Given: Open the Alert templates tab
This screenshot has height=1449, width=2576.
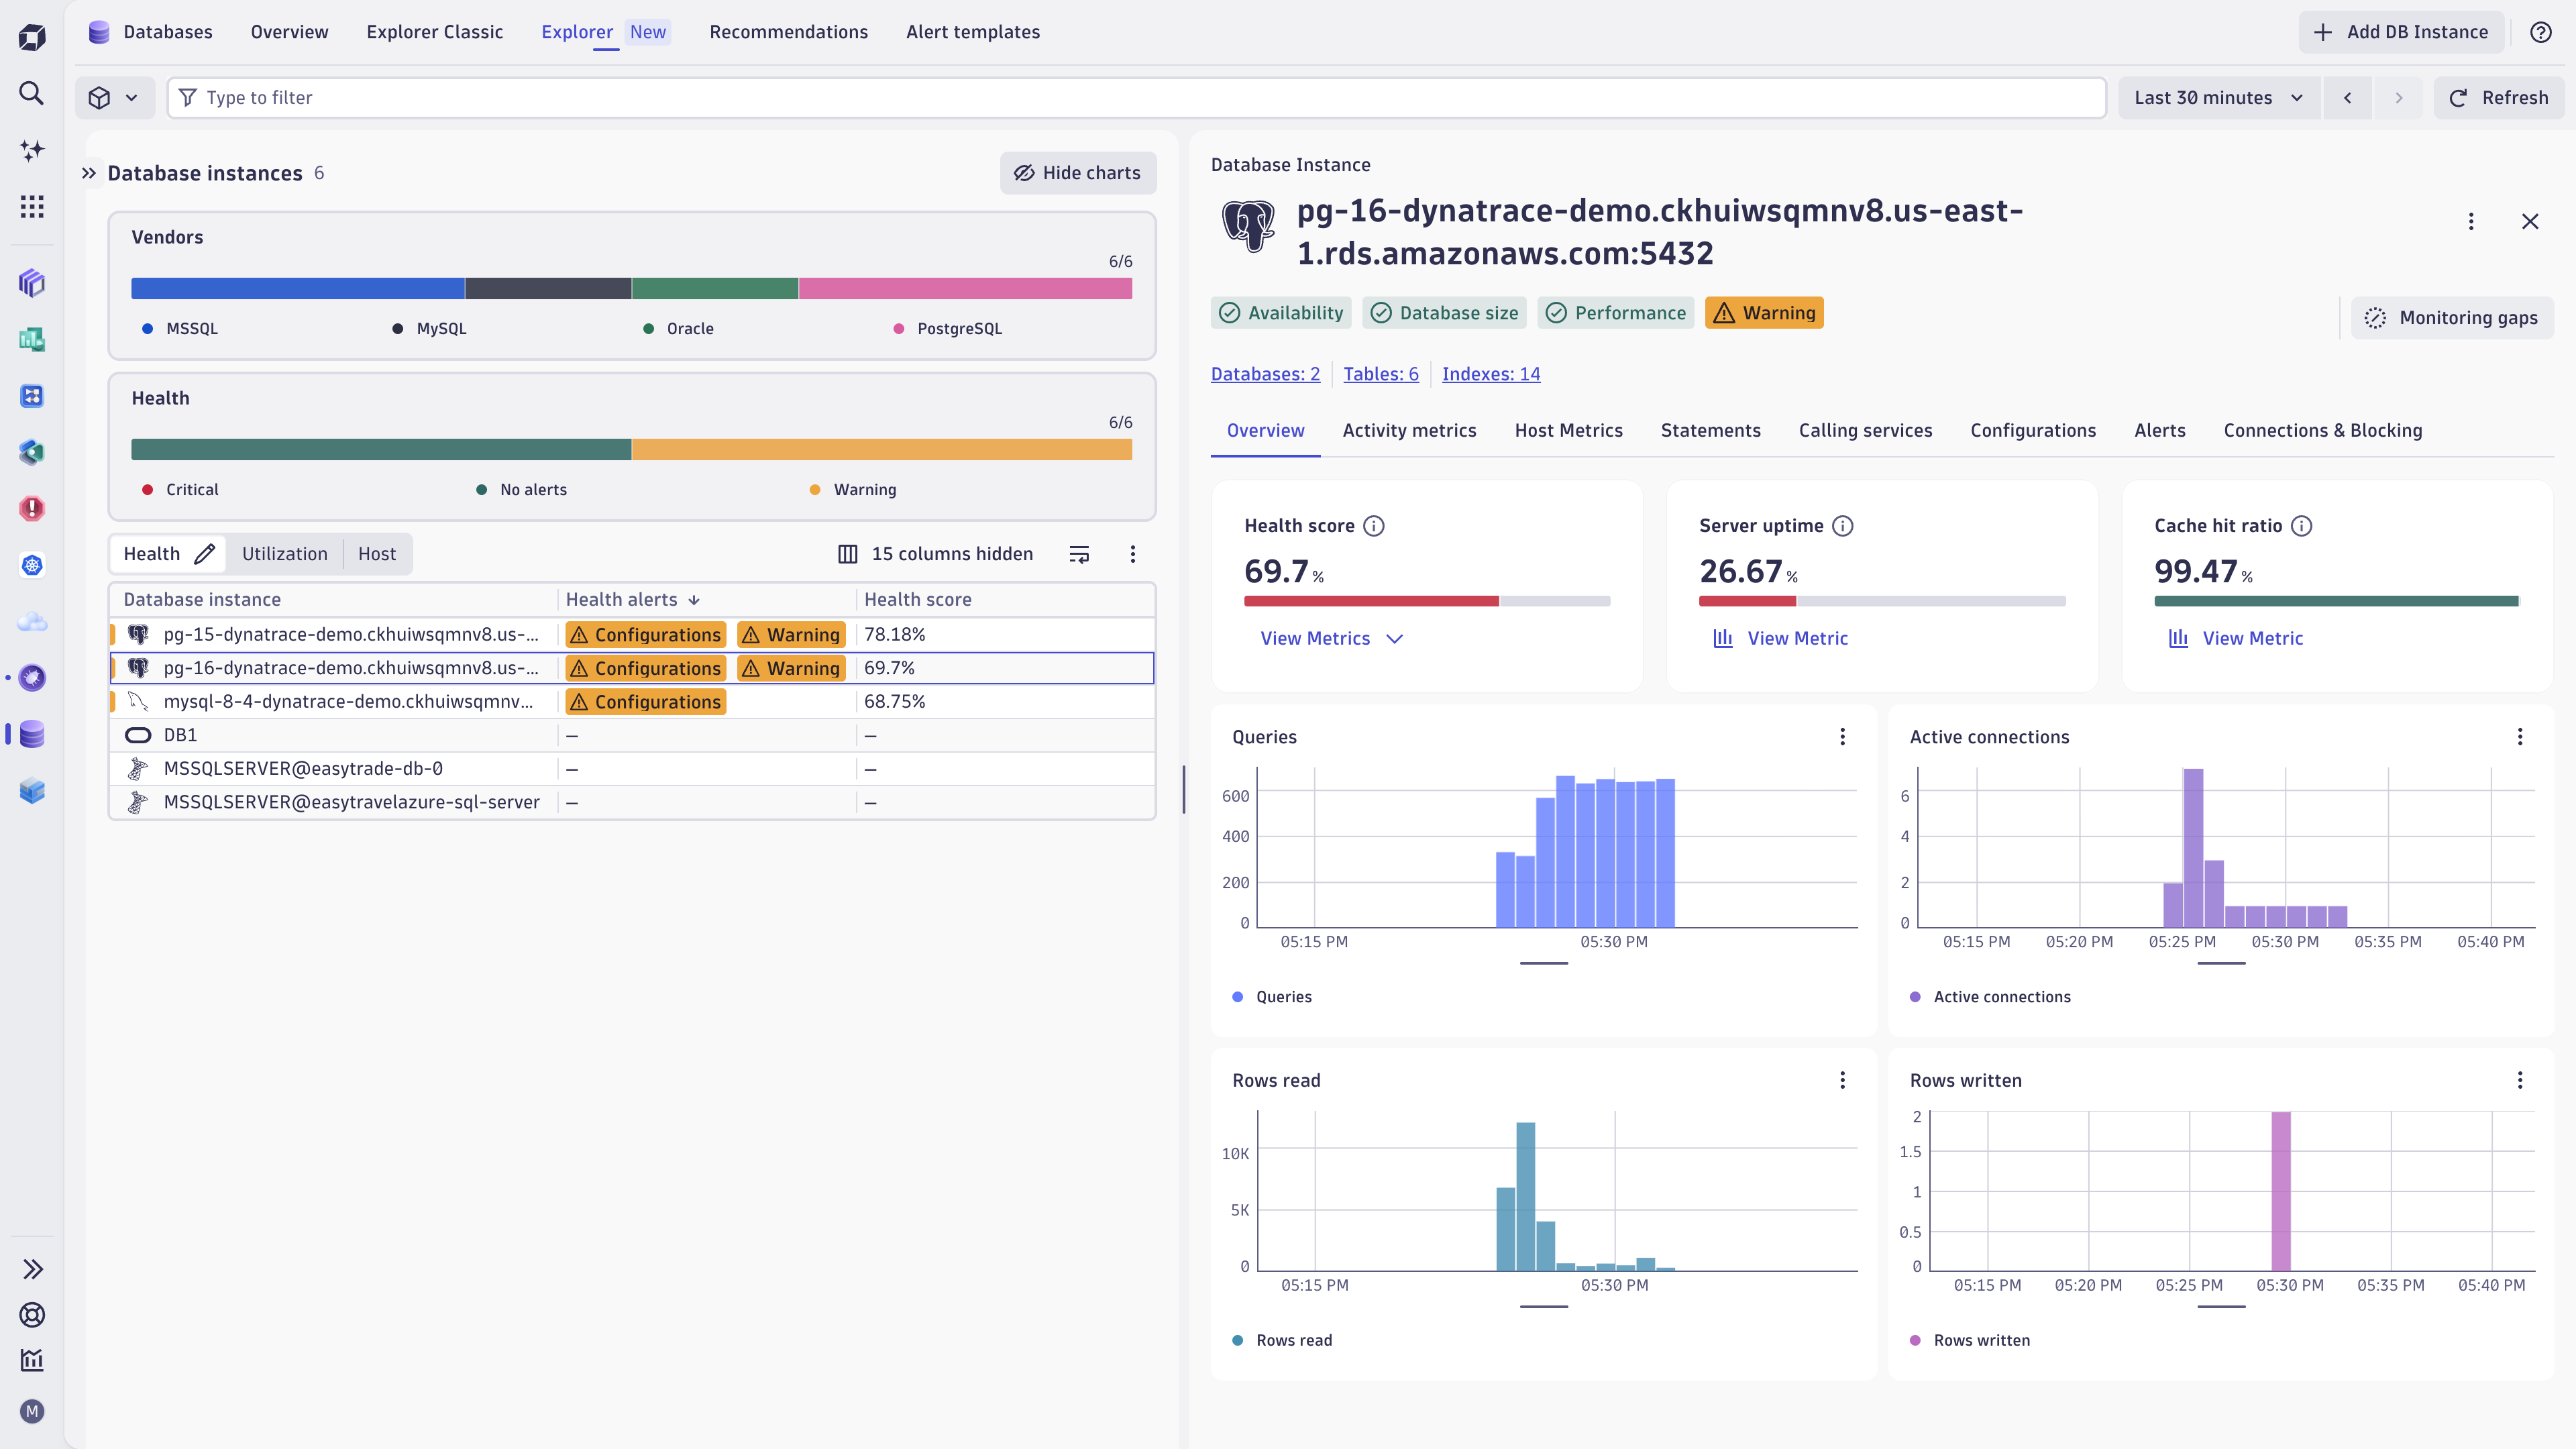Looking at the screenshot, I should click(x=973, y=32).
